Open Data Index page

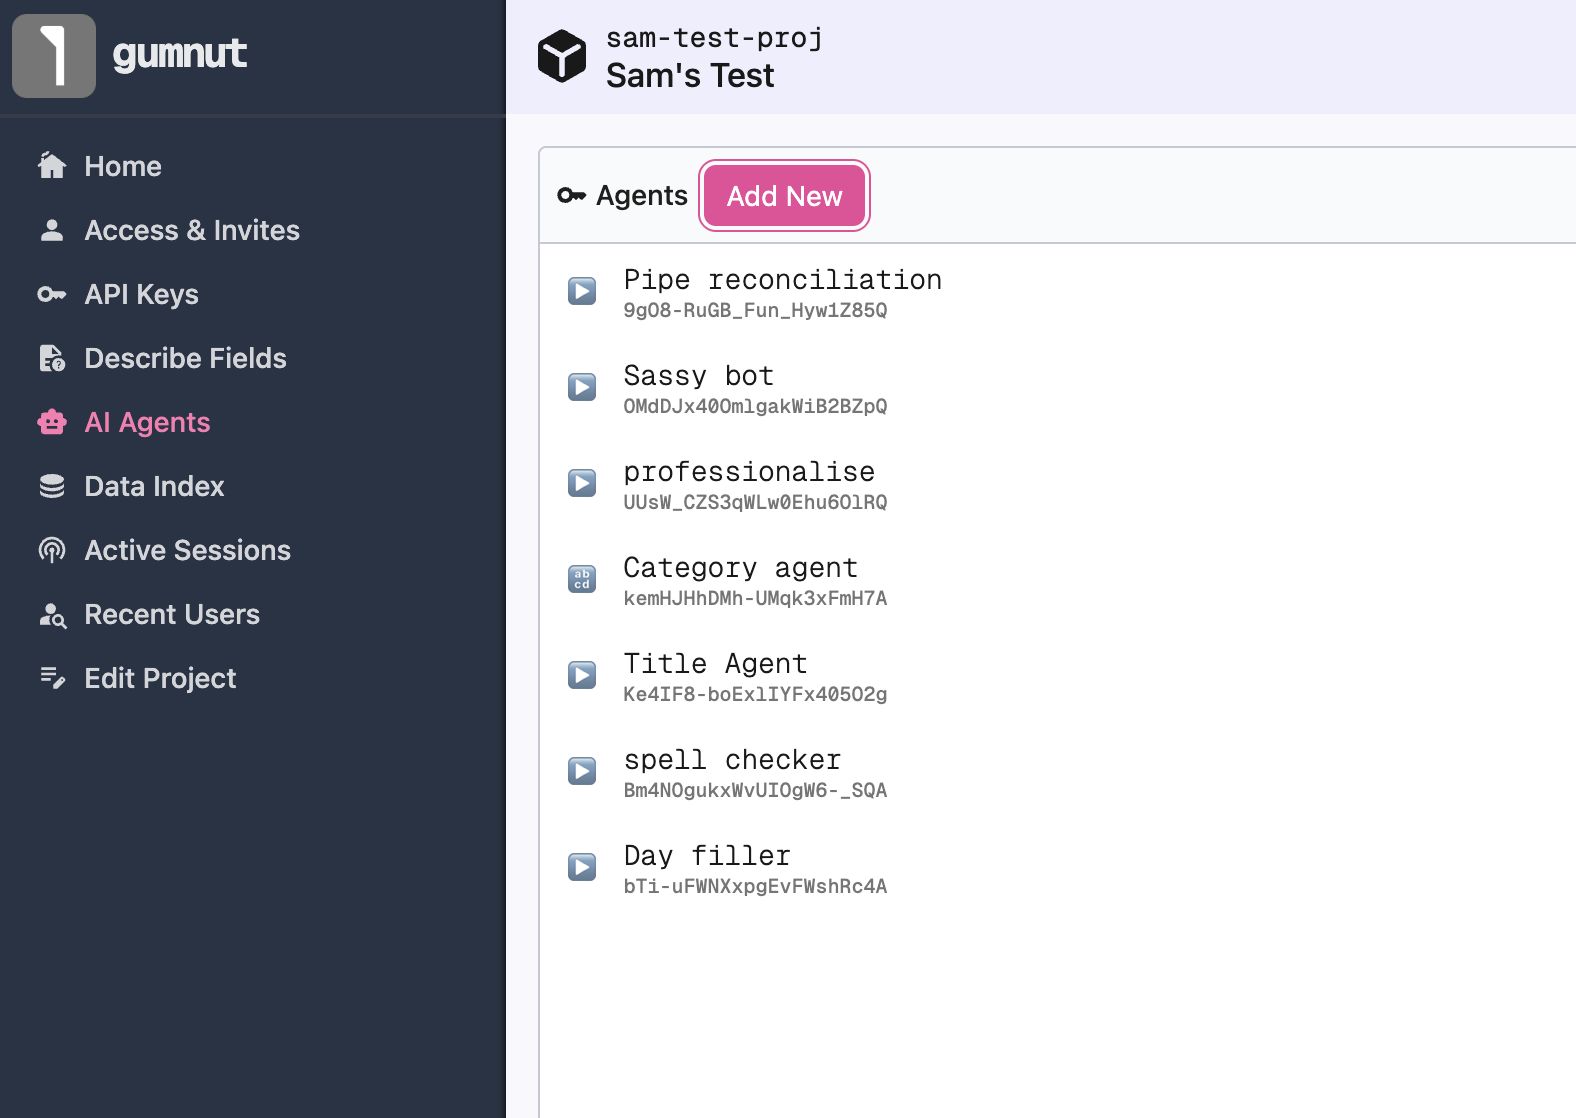click(x=154, y=486)
